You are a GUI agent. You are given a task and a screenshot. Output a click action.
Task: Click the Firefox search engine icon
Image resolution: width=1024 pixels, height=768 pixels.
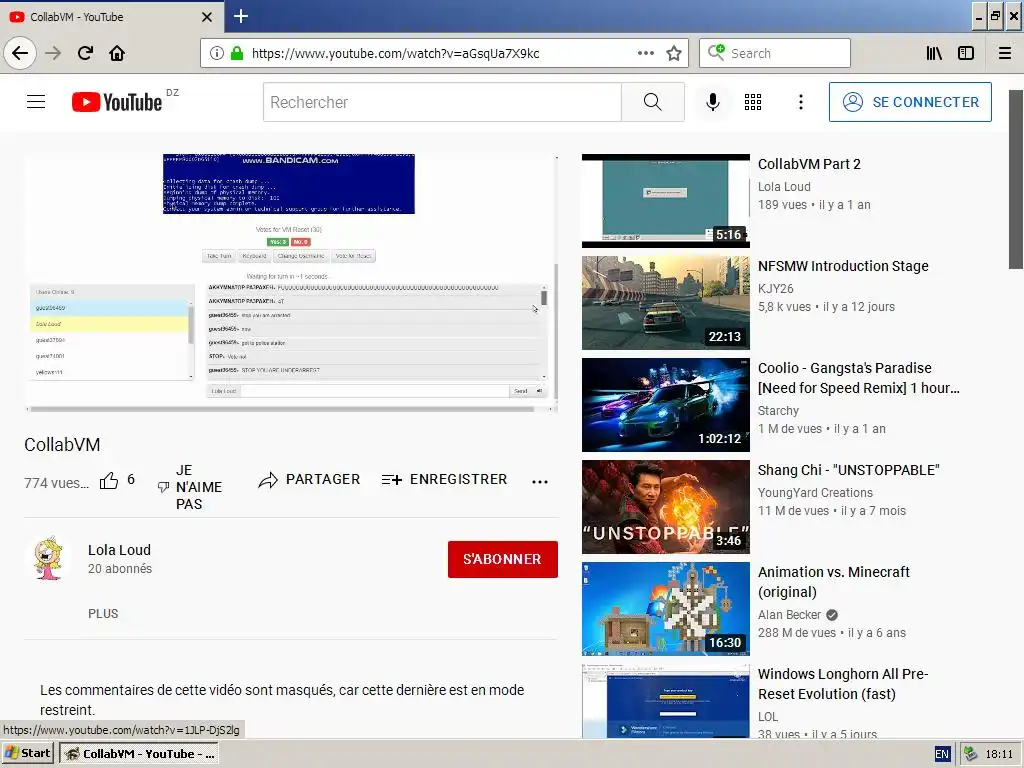[x=716, y=52]
